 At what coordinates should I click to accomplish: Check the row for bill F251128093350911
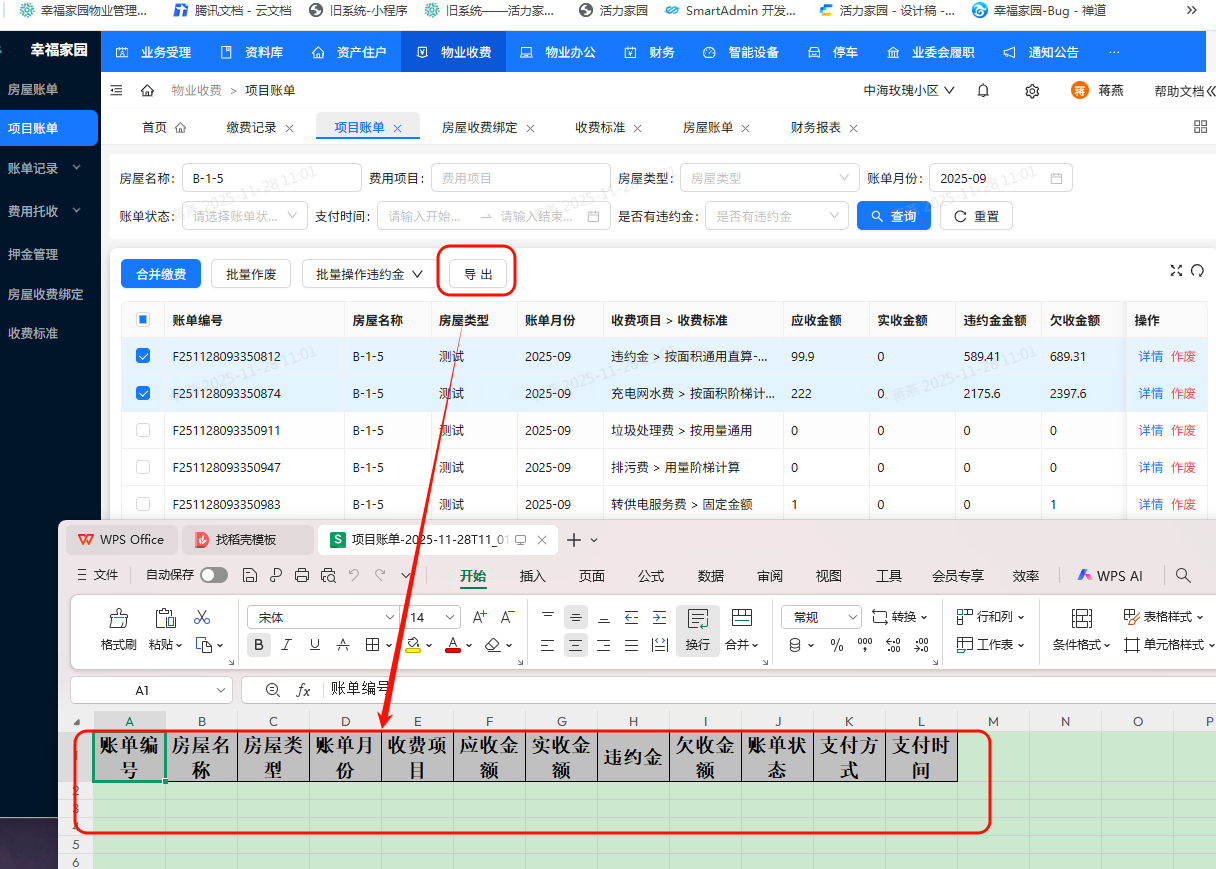[143, 430]
